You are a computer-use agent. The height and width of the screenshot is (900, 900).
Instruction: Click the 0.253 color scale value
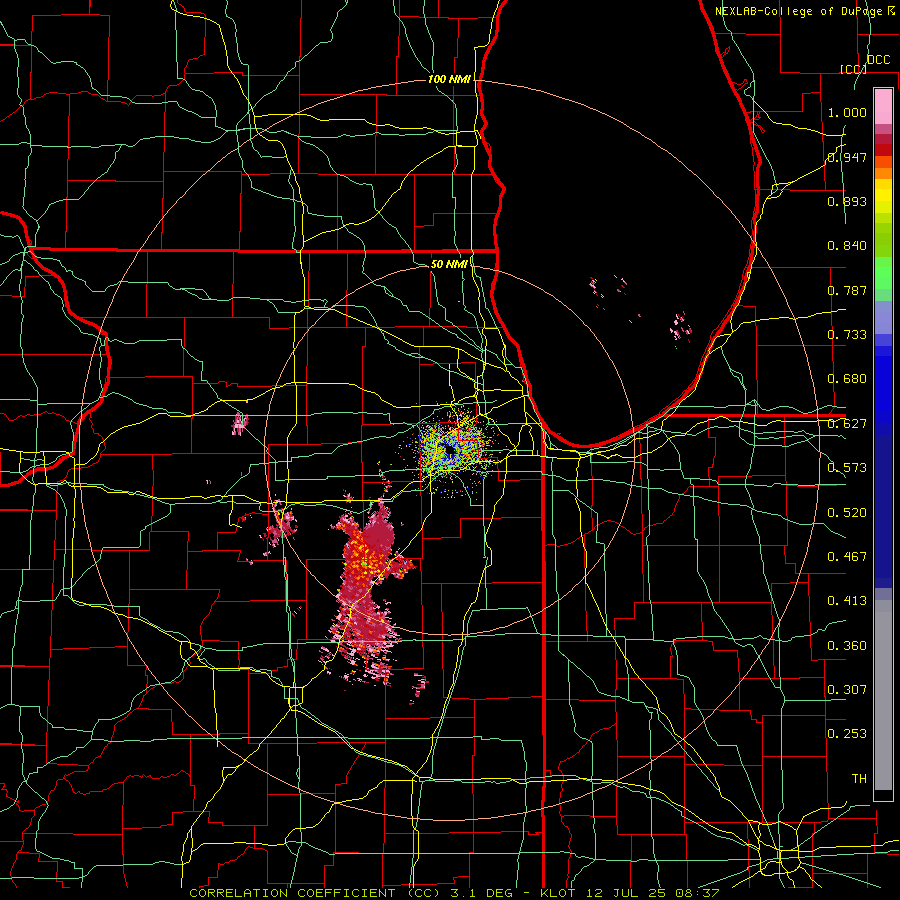[847, 734]
